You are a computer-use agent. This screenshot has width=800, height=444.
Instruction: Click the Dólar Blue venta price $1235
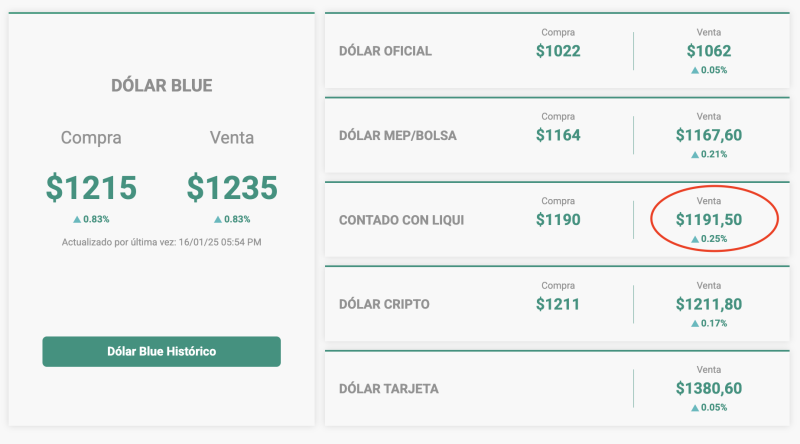tap(232, 187)
